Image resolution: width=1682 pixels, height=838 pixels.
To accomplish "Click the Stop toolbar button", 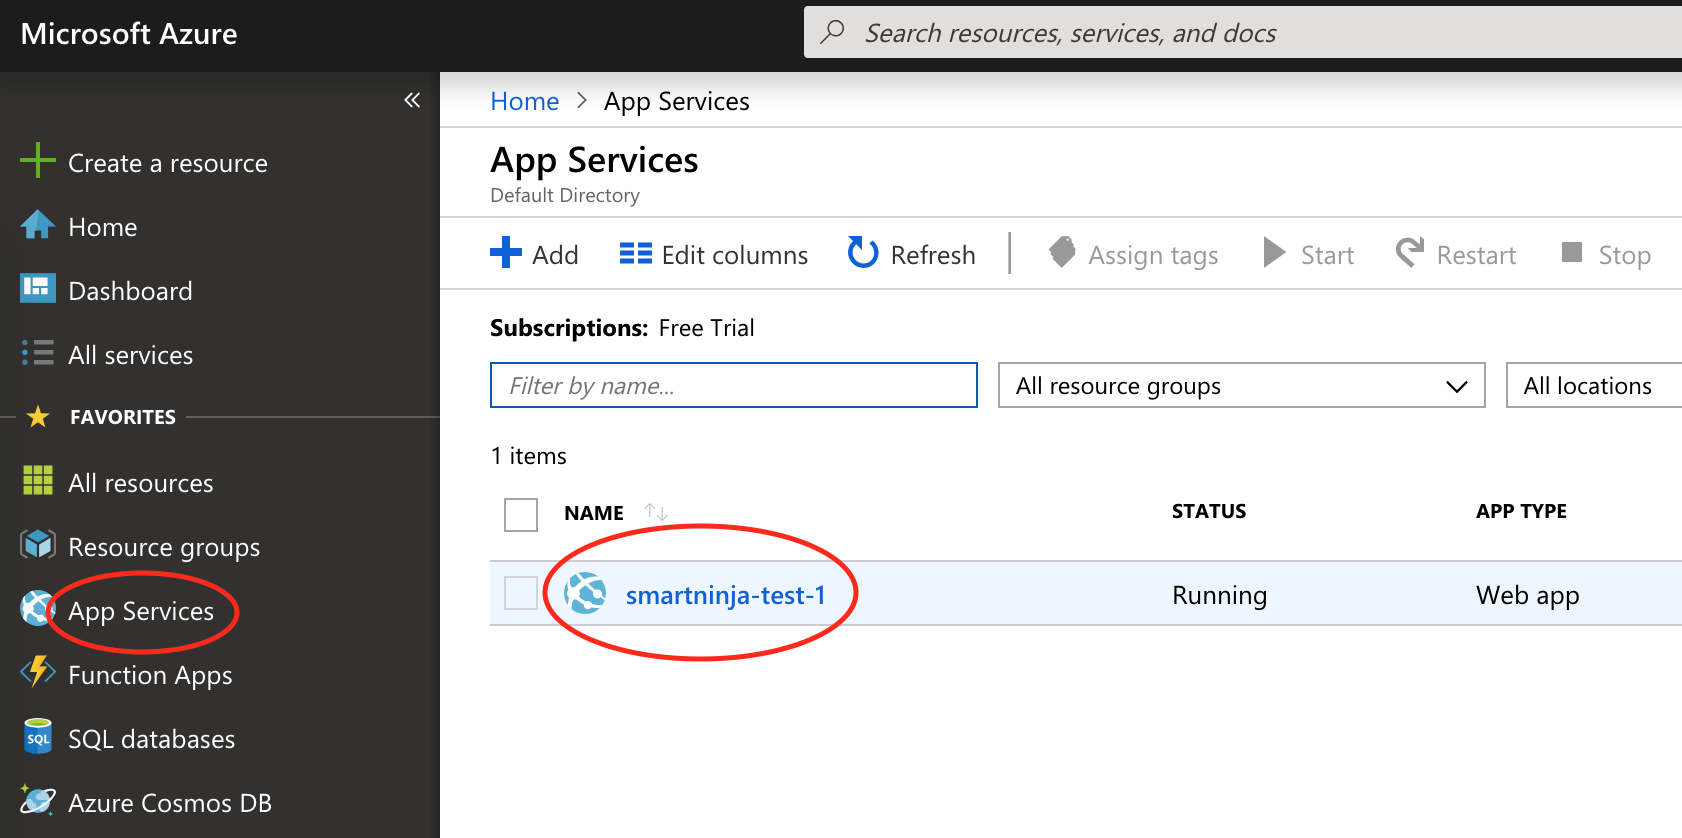I will coord(1606,254).
